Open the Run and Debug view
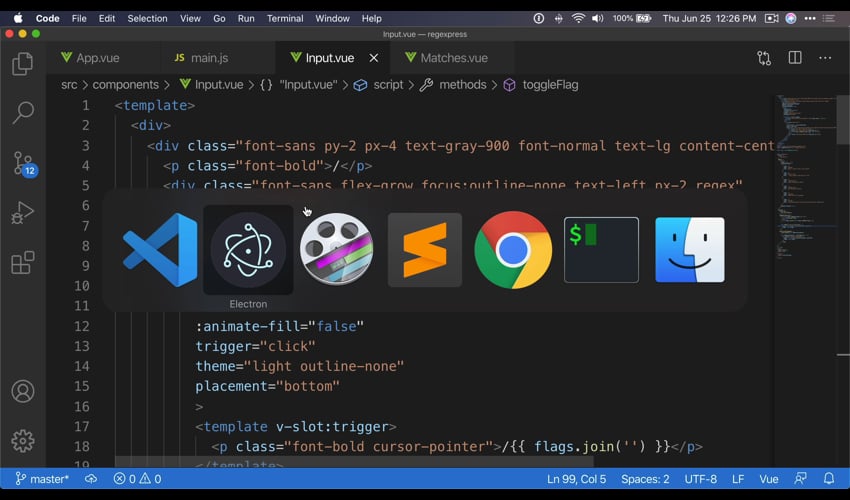Image resolution: width=850 pixels, height=500 pixels. pos(23,213)
